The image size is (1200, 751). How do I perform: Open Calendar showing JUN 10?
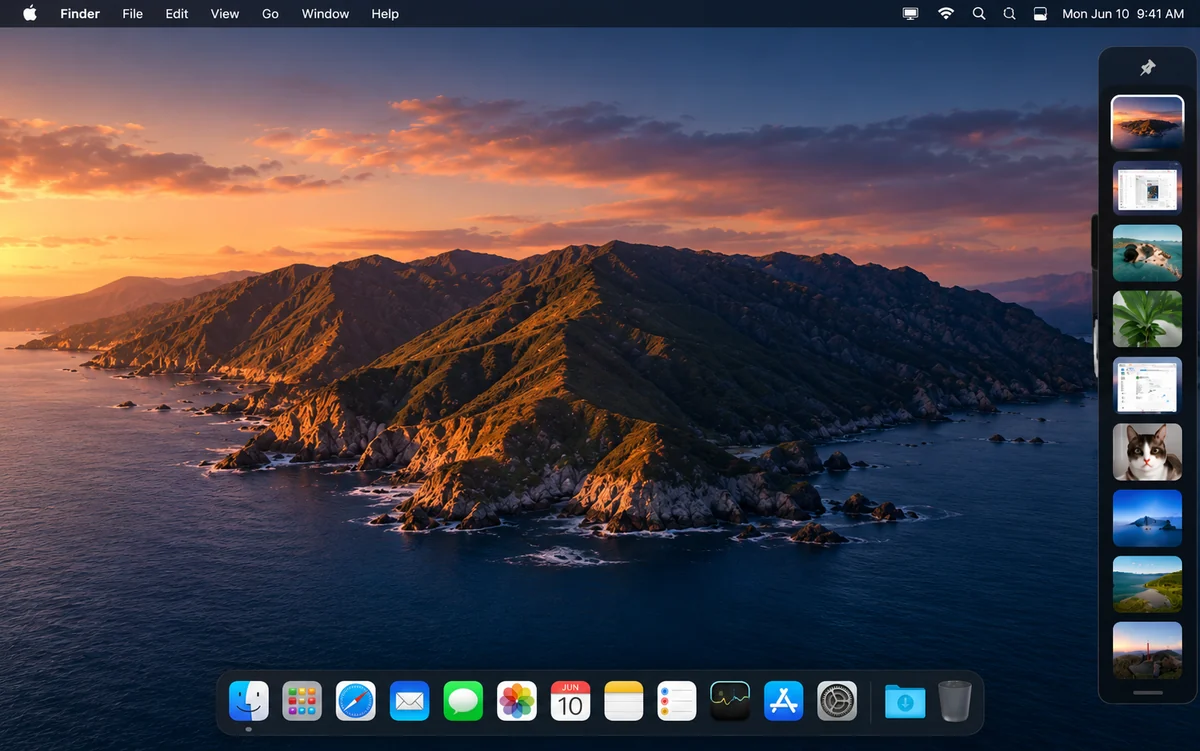(570, 701)
